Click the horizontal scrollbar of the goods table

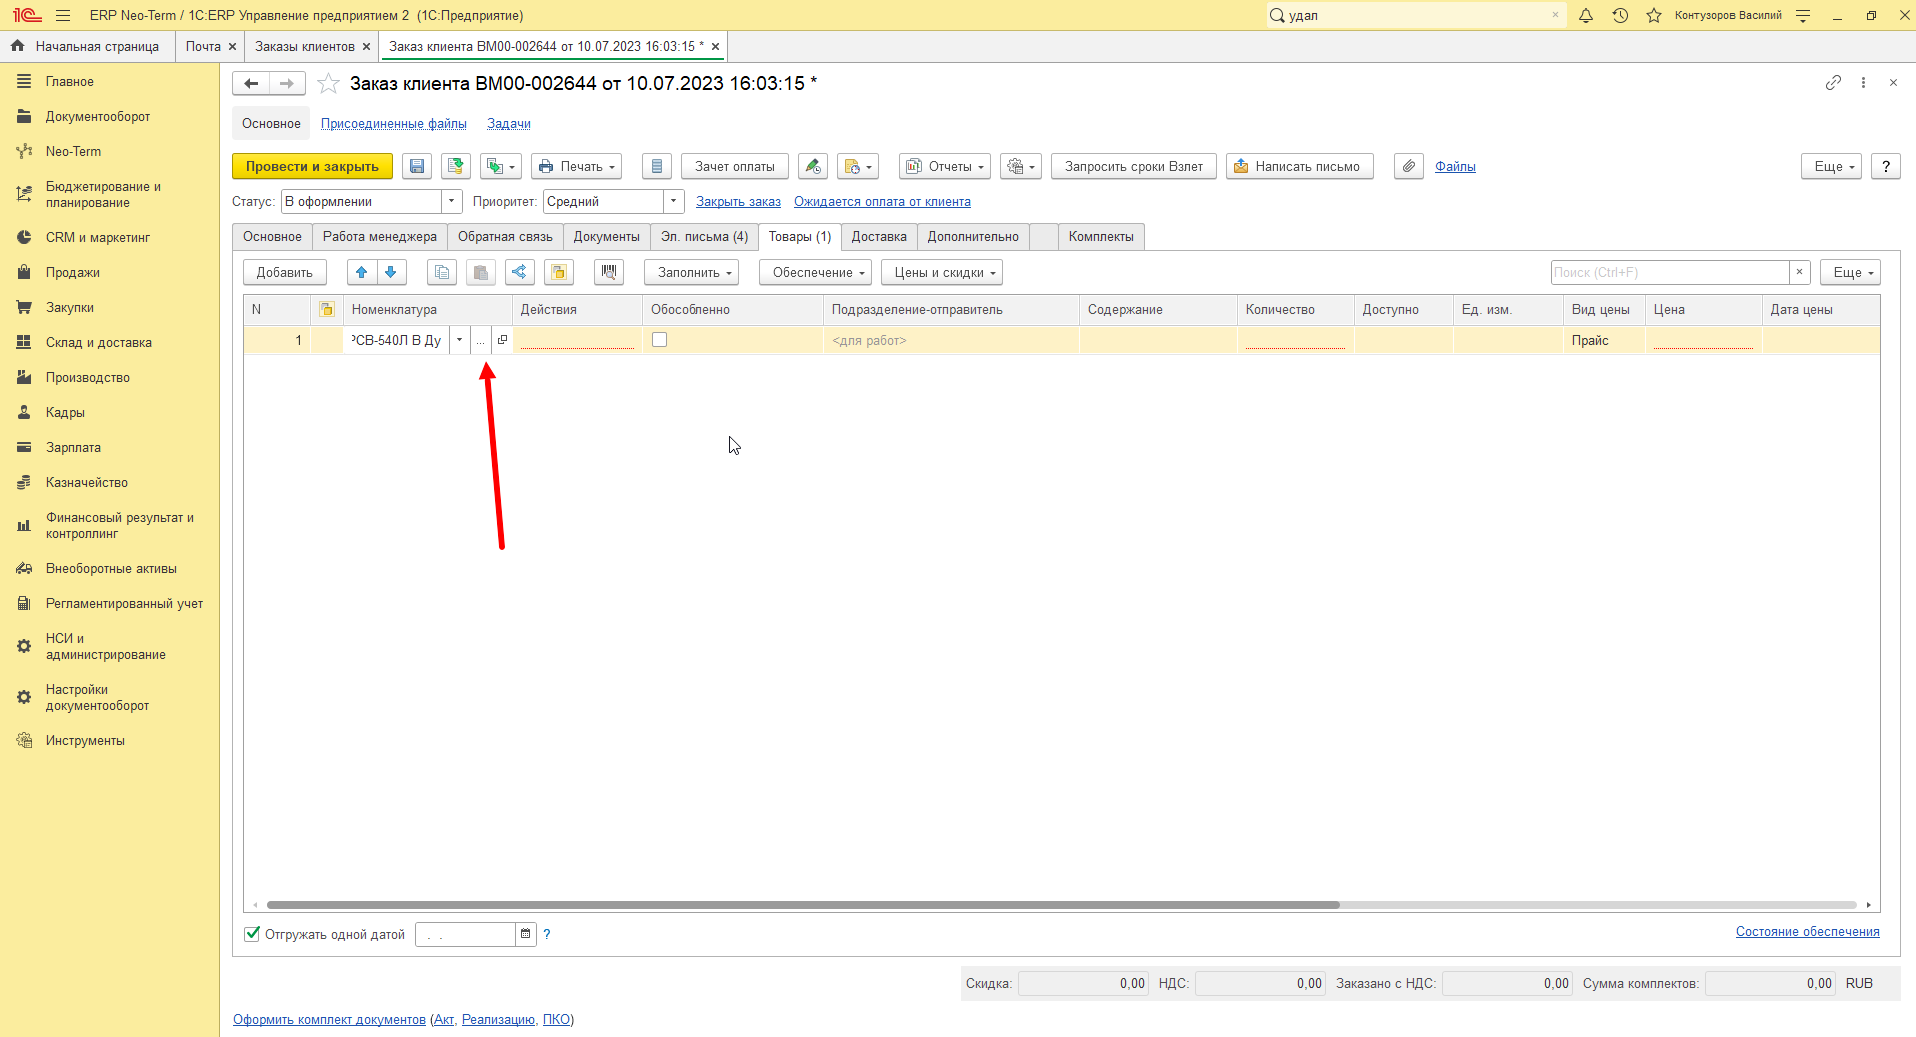pos(803,905)
